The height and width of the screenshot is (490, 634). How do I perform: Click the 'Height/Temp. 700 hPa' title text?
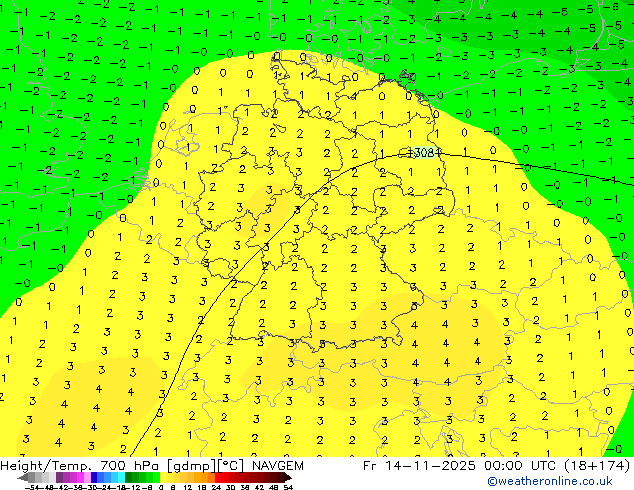coord(80,466)
